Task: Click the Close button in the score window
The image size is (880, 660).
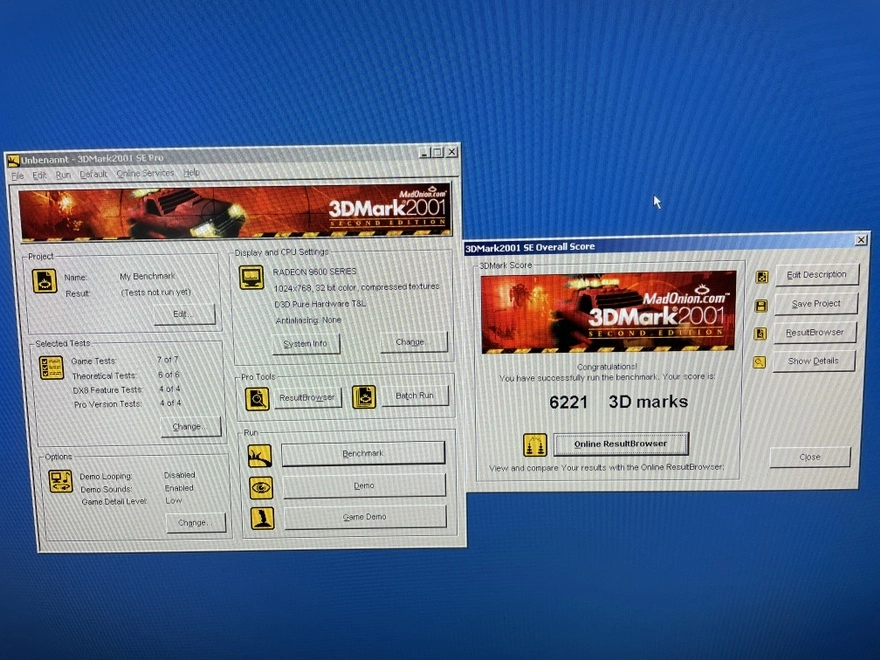Action: click(x=810, y=457)
